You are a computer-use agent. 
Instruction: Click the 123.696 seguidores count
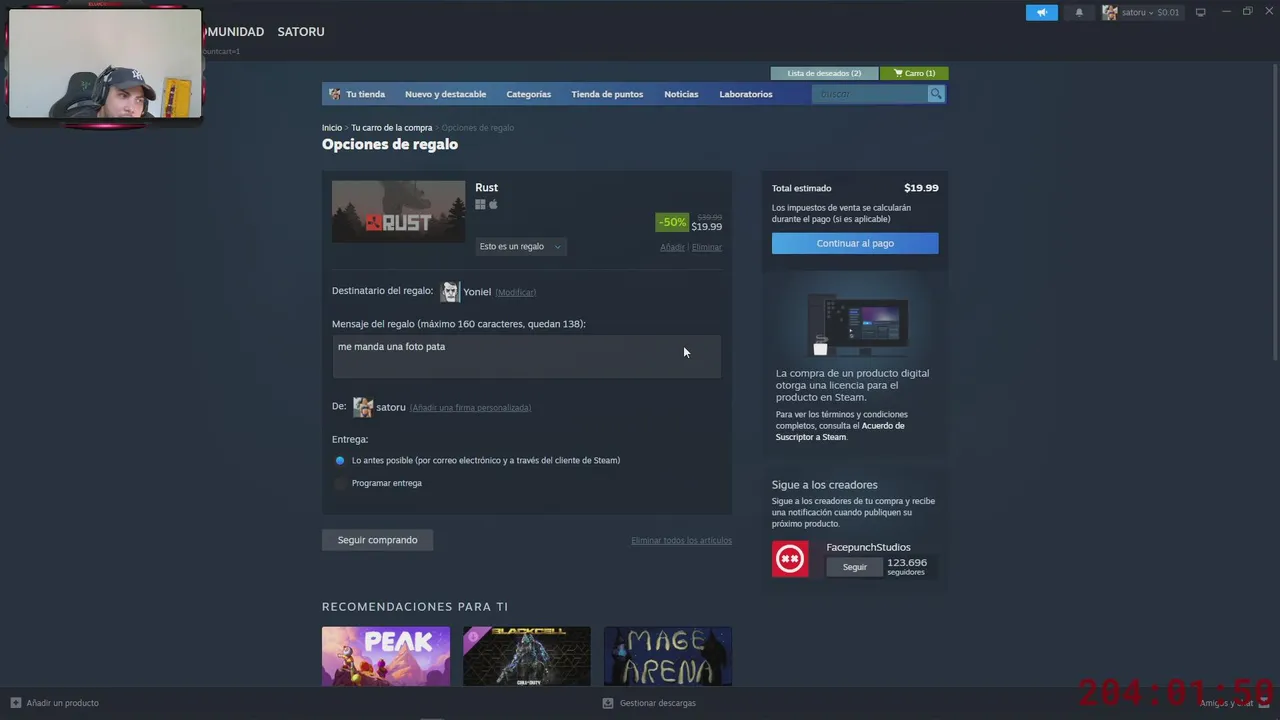(907, 567)
